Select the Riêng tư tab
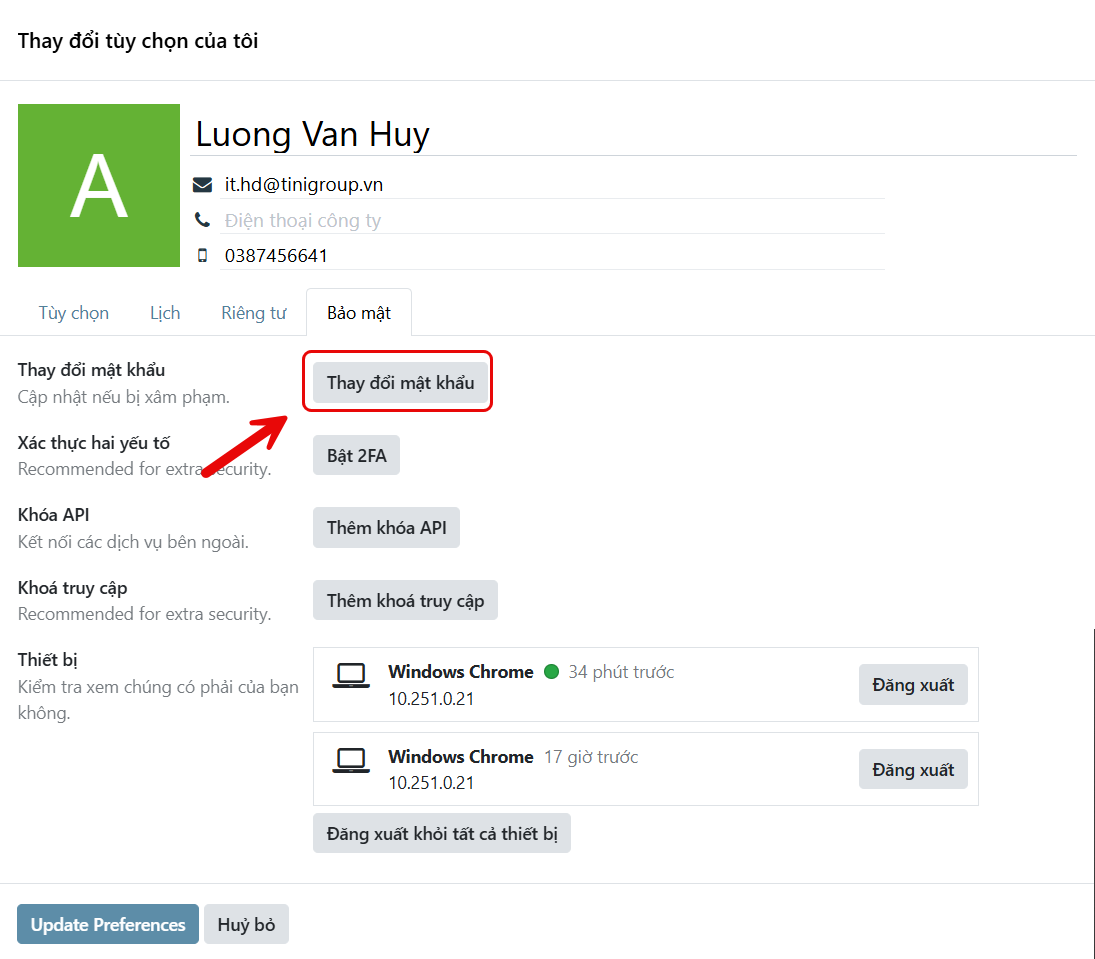This screenshot has height=959, width=1095. point(254,313)
